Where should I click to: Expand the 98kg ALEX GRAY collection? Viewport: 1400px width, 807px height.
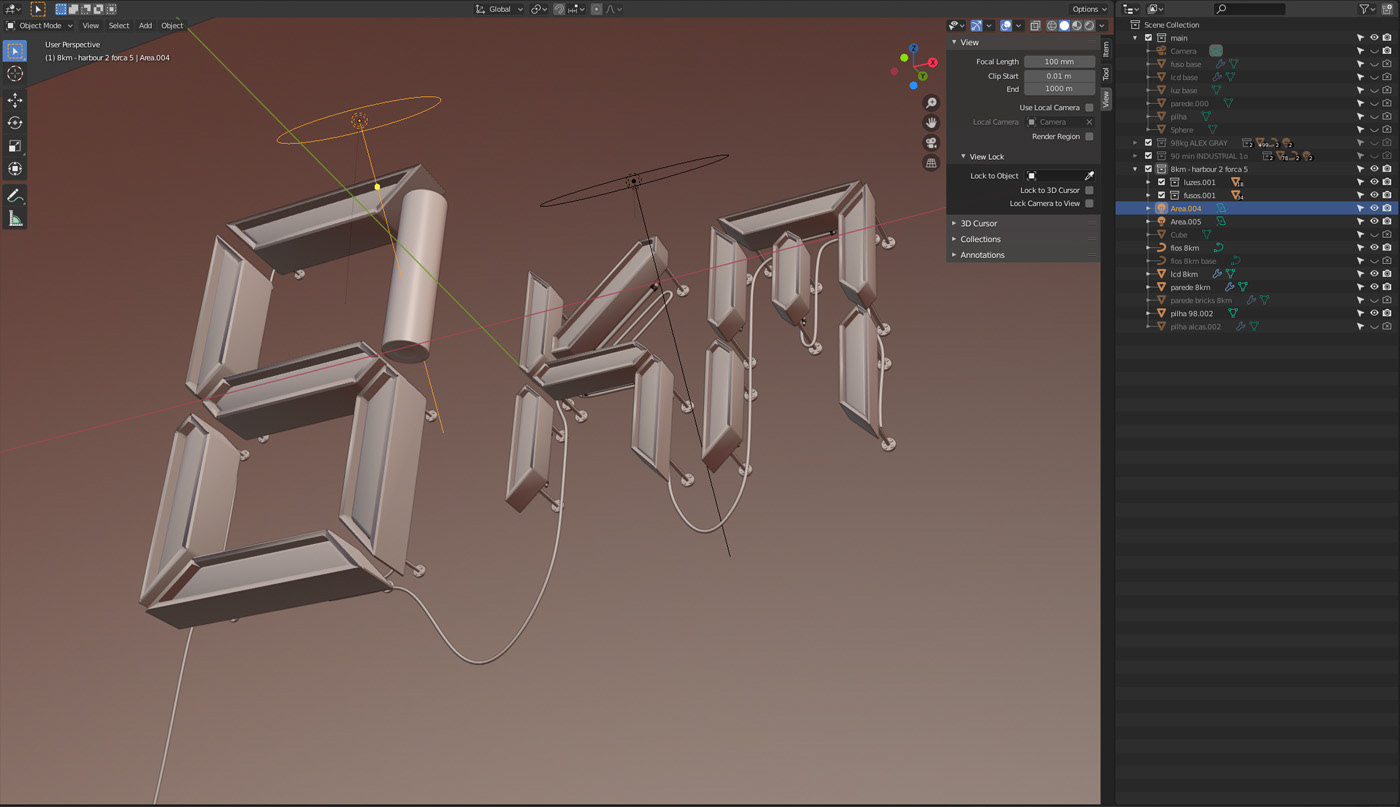[1135, 143]
